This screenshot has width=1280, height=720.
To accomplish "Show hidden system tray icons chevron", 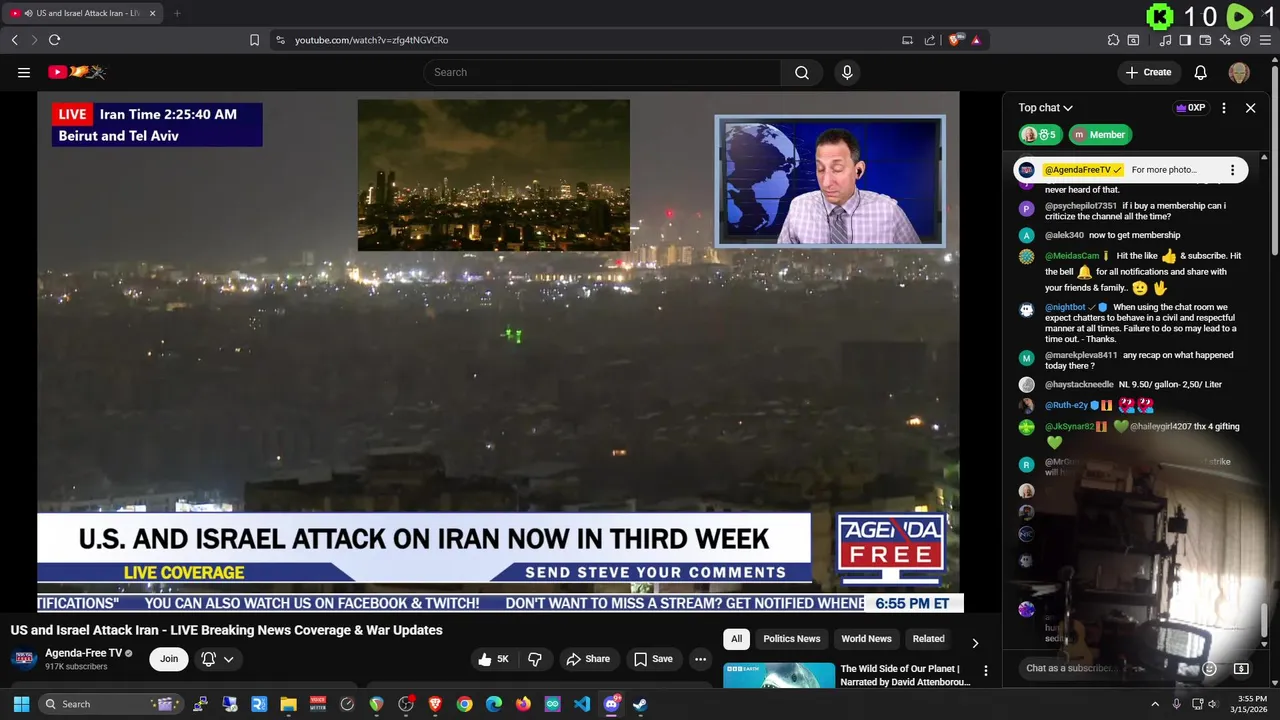I will [1155, 704].
